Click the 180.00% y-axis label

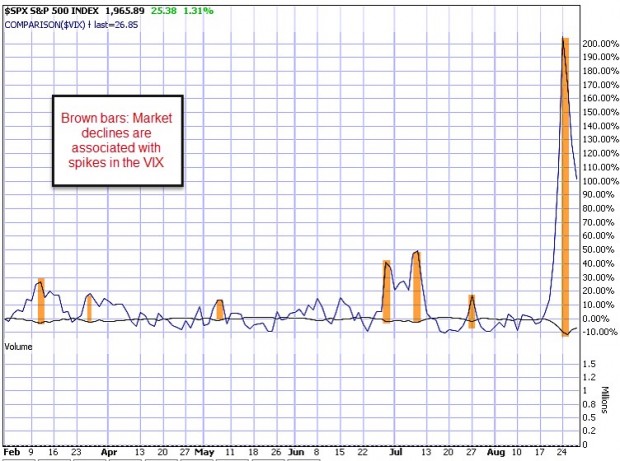tap(601, 71)
